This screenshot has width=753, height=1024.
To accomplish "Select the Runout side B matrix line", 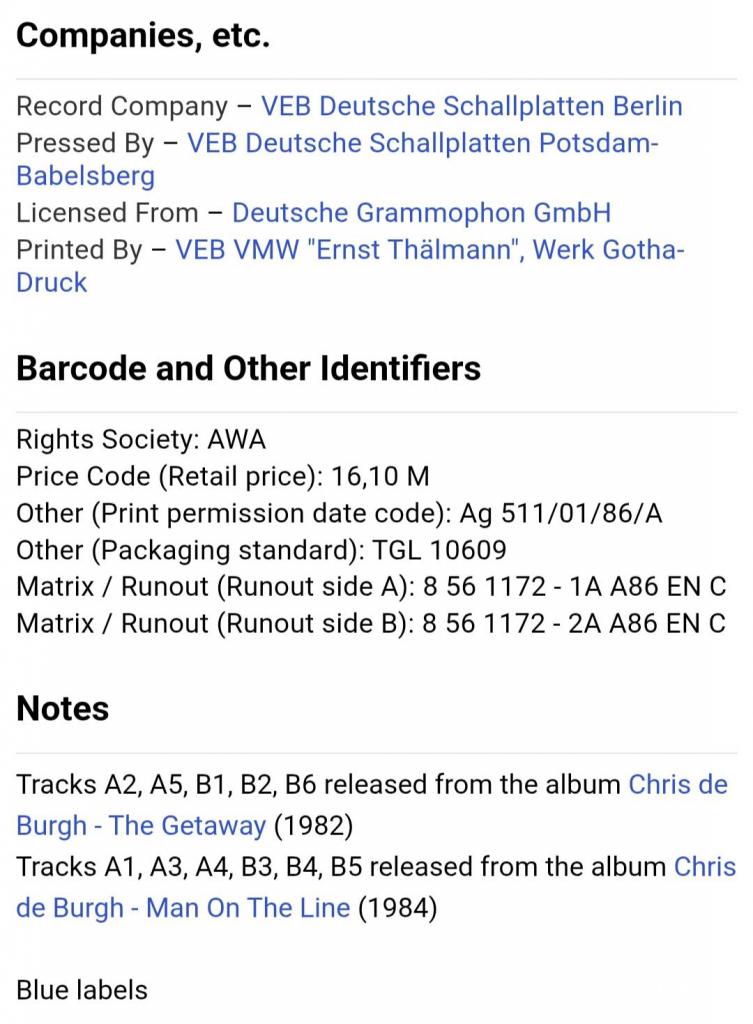I will 371,623.
